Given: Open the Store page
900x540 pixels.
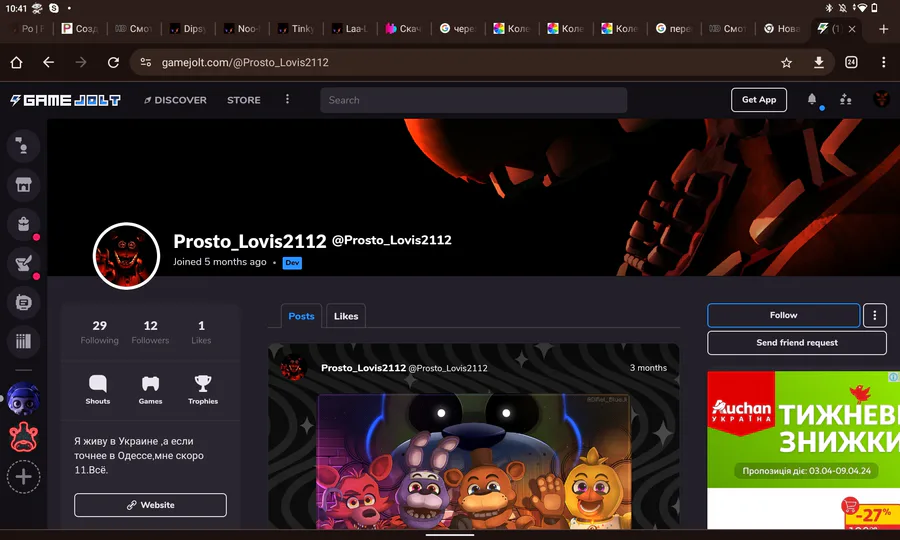Looking at the screenshot, I should (243, 100).
